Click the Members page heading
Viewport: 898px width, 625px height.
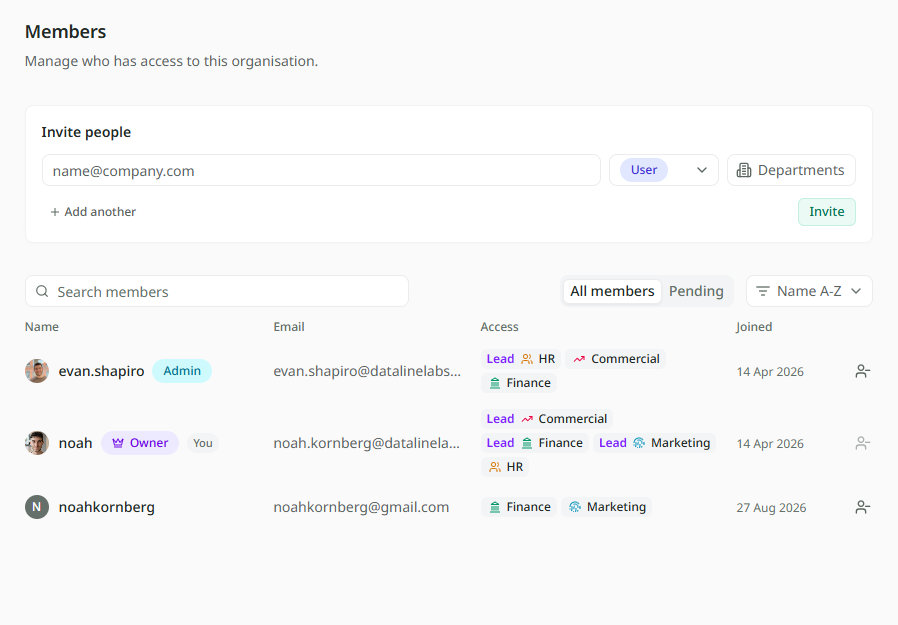[x=65, y=32]
